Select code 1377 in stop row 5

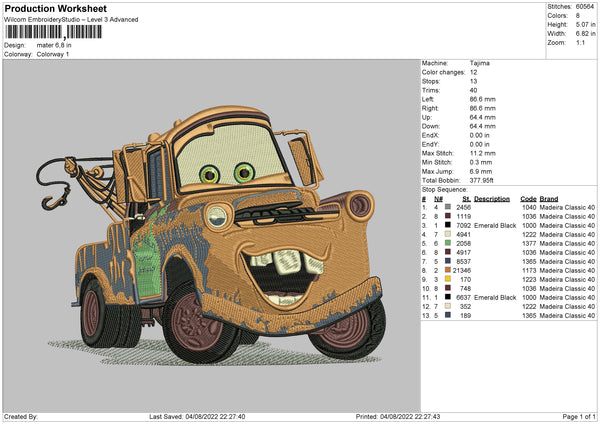click(x=529, y=243)
